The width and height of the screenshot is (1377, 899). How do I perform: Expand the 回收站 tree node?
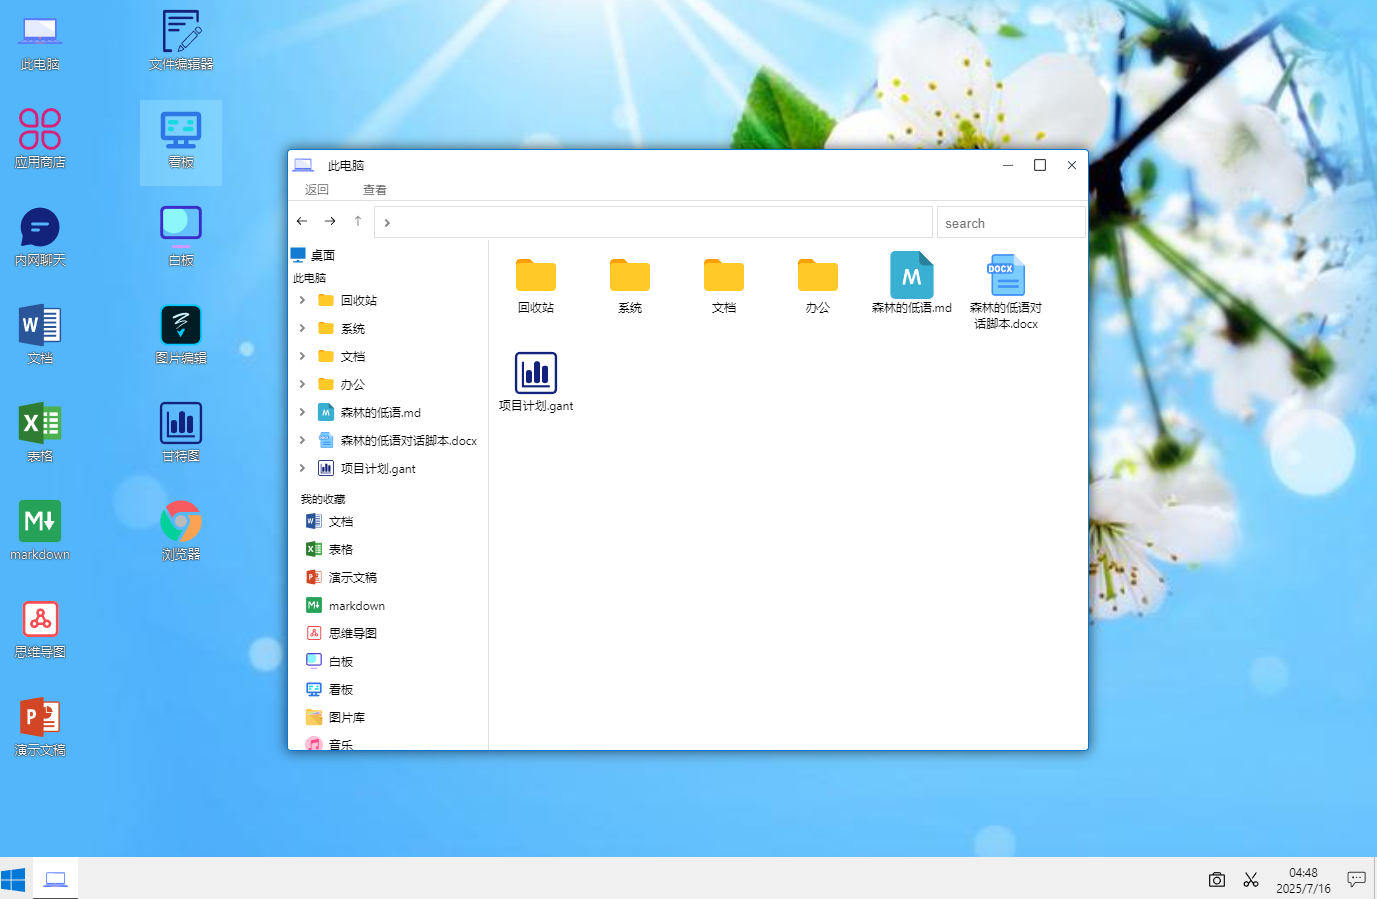(302, 300)
